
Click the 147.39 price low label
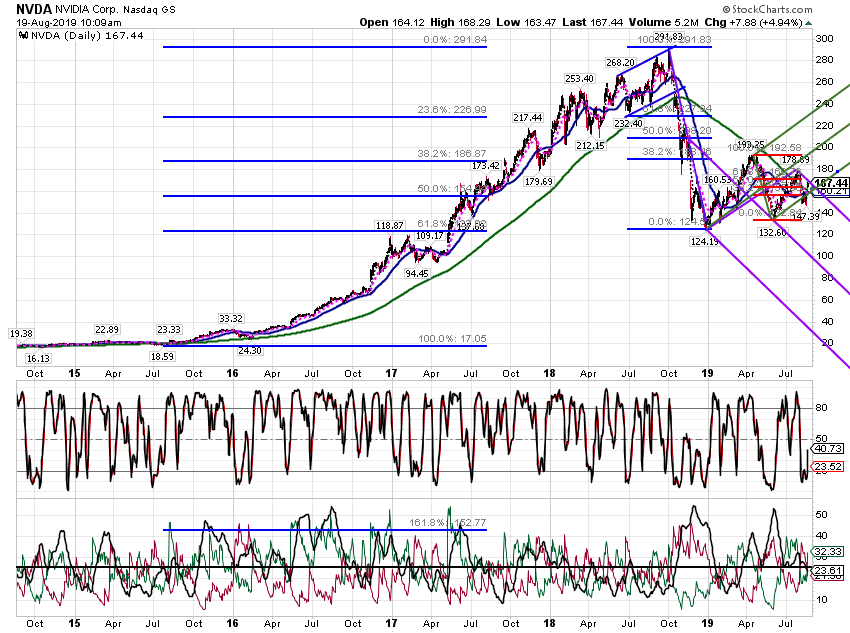tap(806, 216)
